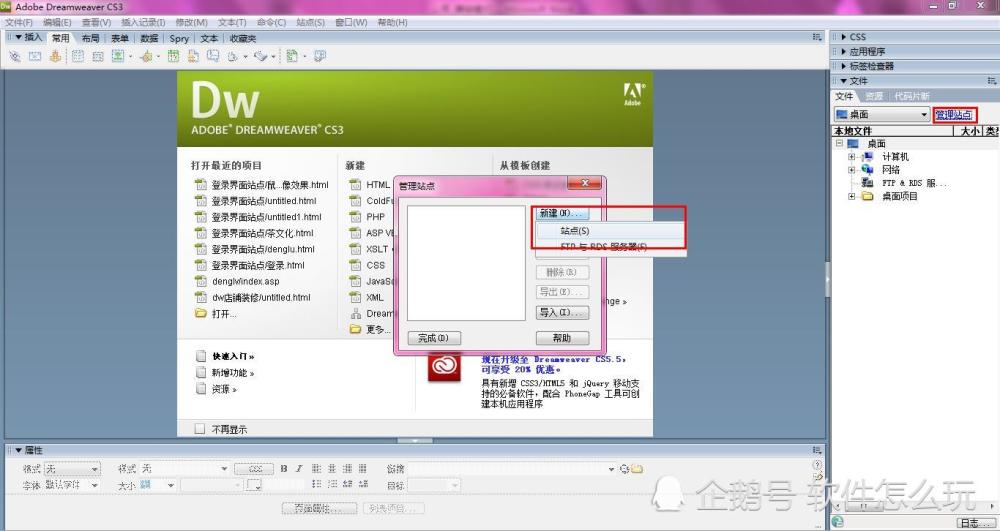Click the 新建(N) button in dialog
The width and height of the screenshot is (1000, 531).
[x=562, y=213]
